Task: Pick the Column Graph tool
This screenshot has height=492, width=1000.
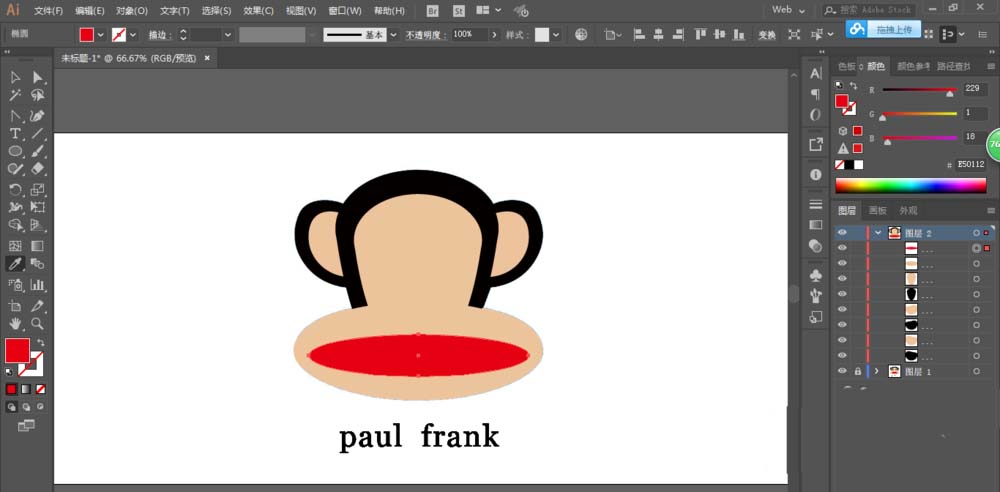Action: [38, 285]
